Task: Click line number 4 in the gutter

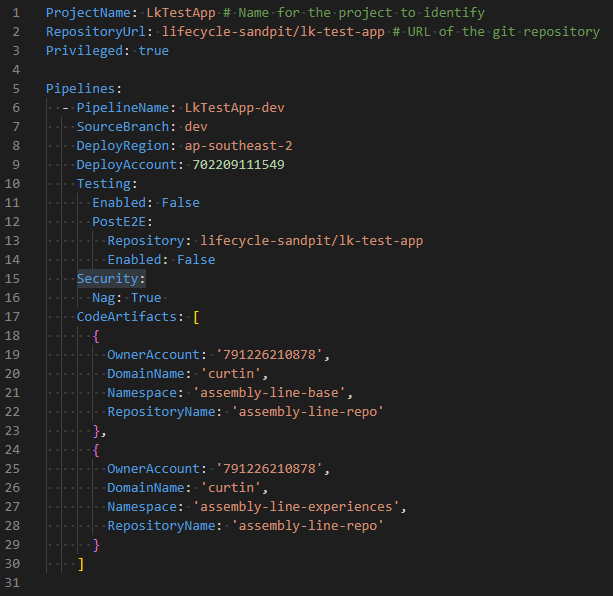Action: coord(16,70)
